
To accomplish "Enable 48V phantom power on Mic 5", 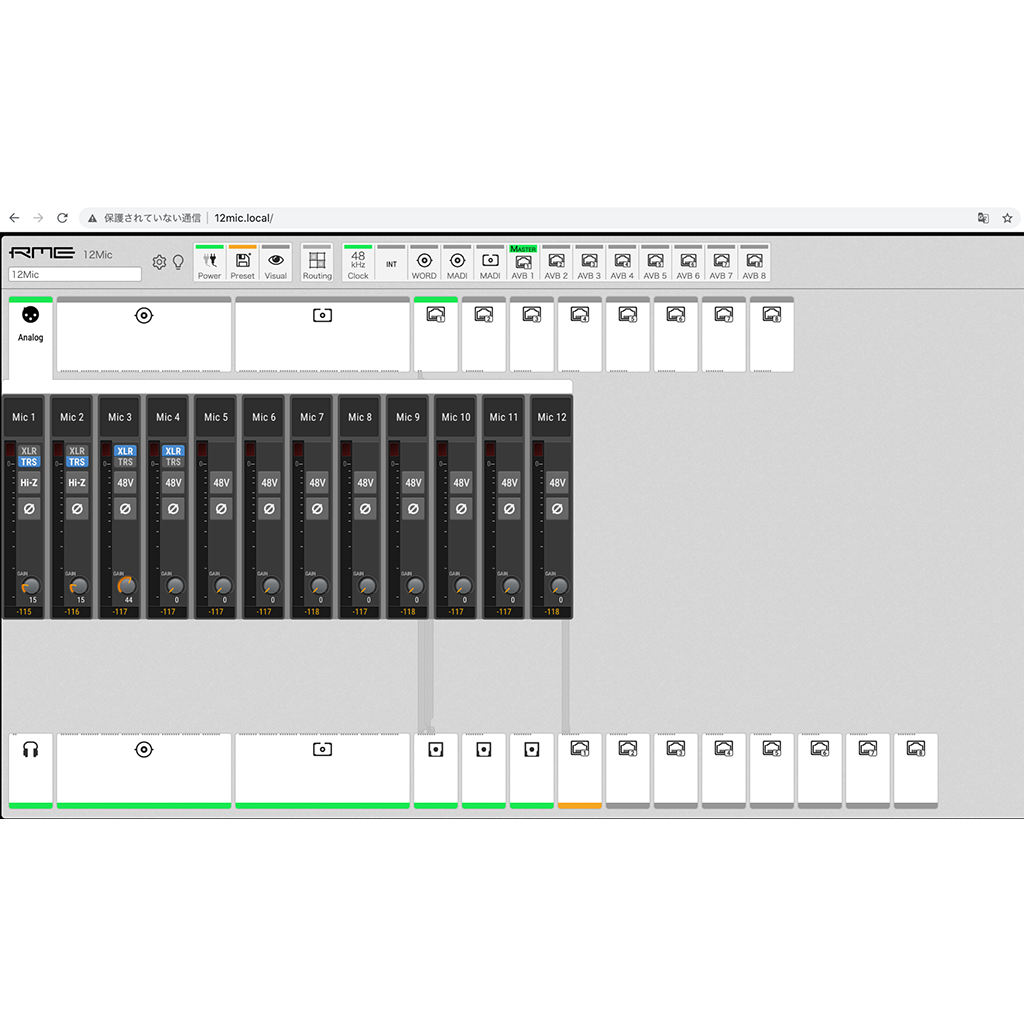I will pos(221,482).
